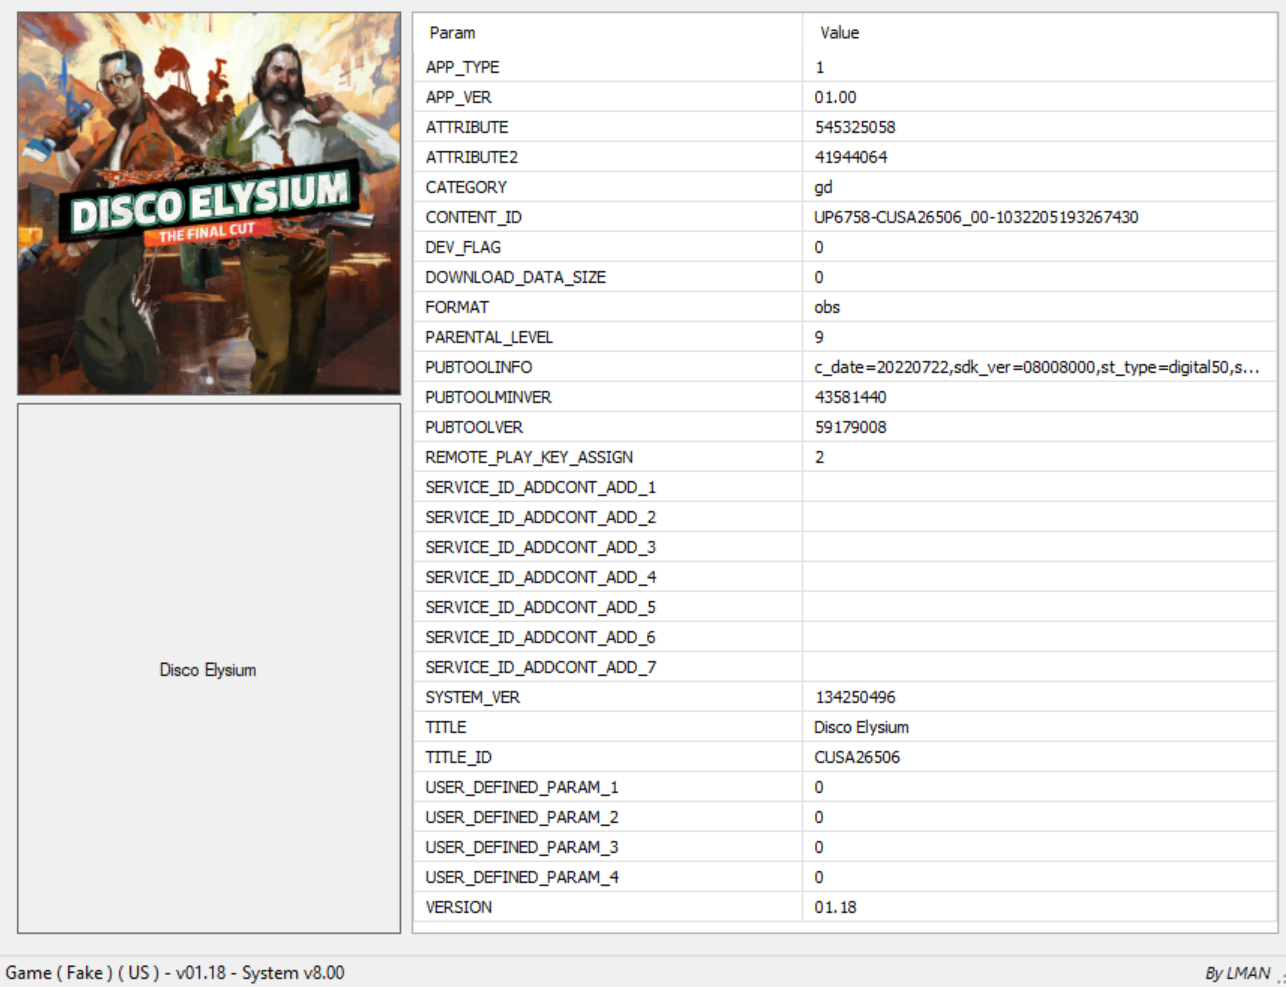Select the APP_VER parameter cell

pyautogui.click(x=608, y=97)
